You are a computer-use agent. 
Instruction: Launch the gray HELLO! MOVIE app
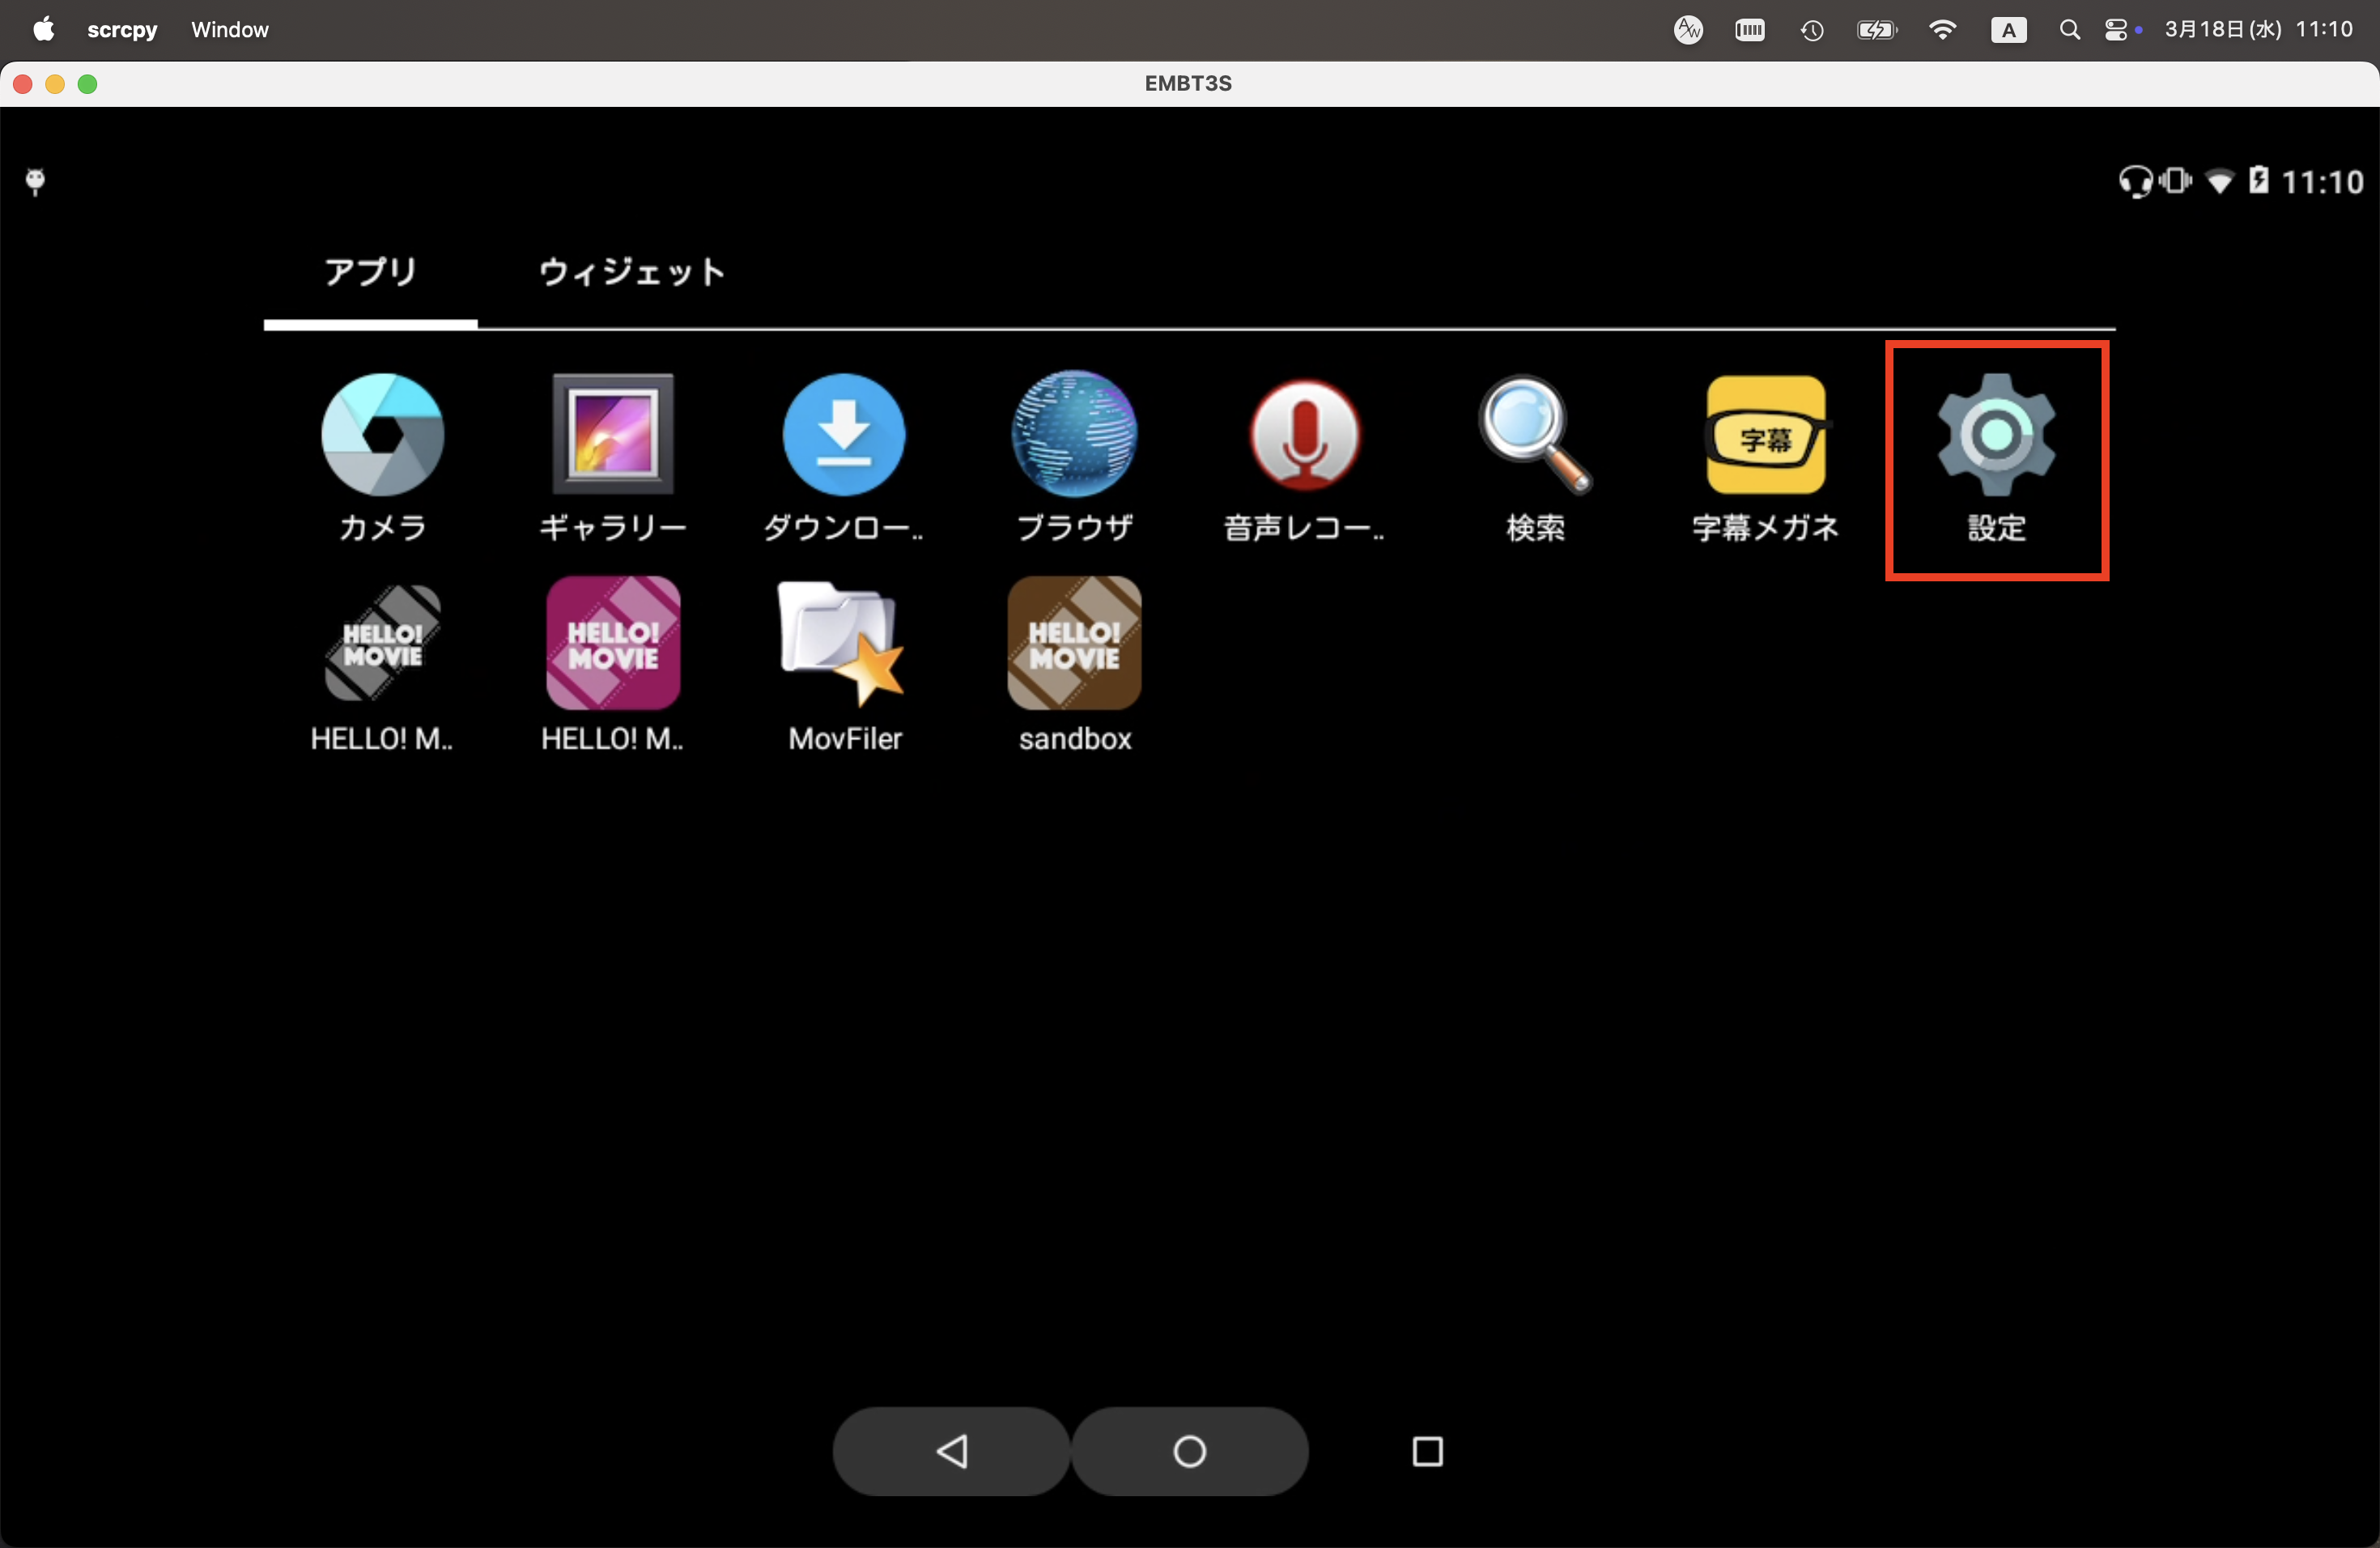pos(382,644)
